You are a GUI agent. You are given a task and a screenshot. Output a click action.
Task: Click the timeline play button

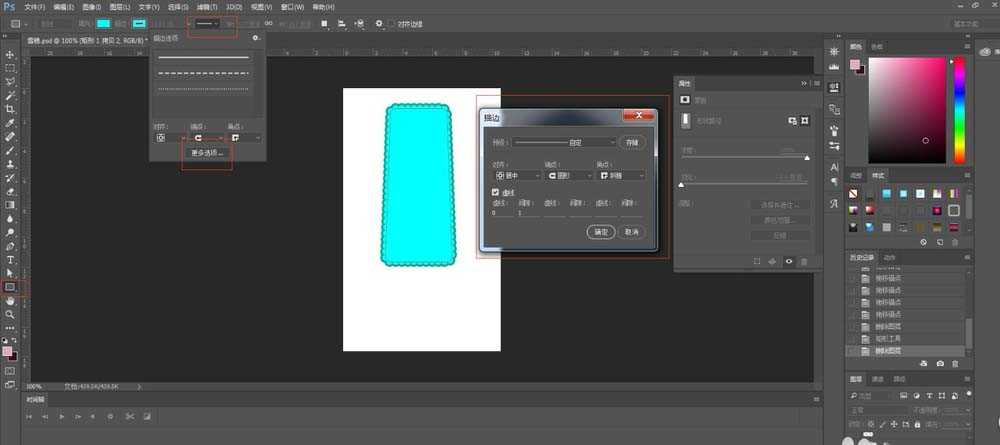pyautogui.click(x=62, y=415)
